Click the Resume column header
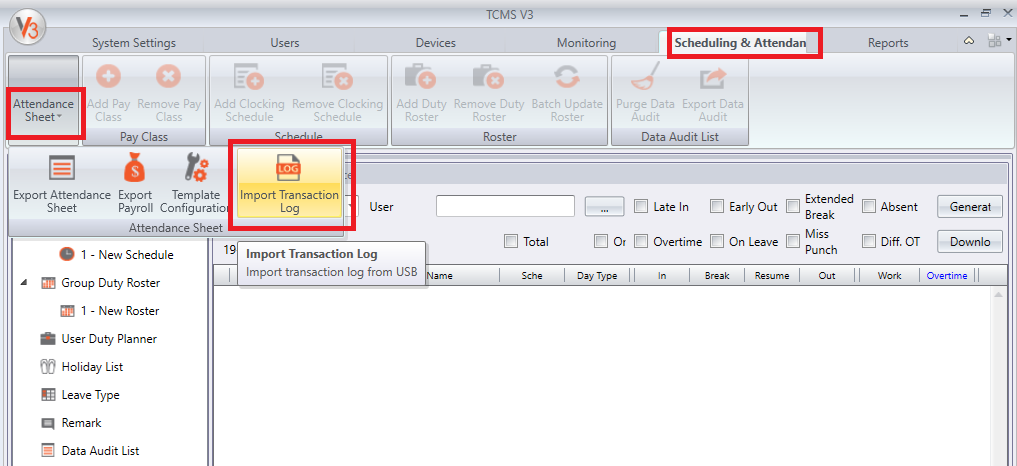The width and height of the screenshot is (1017, 466). click(x=772, y=276)
